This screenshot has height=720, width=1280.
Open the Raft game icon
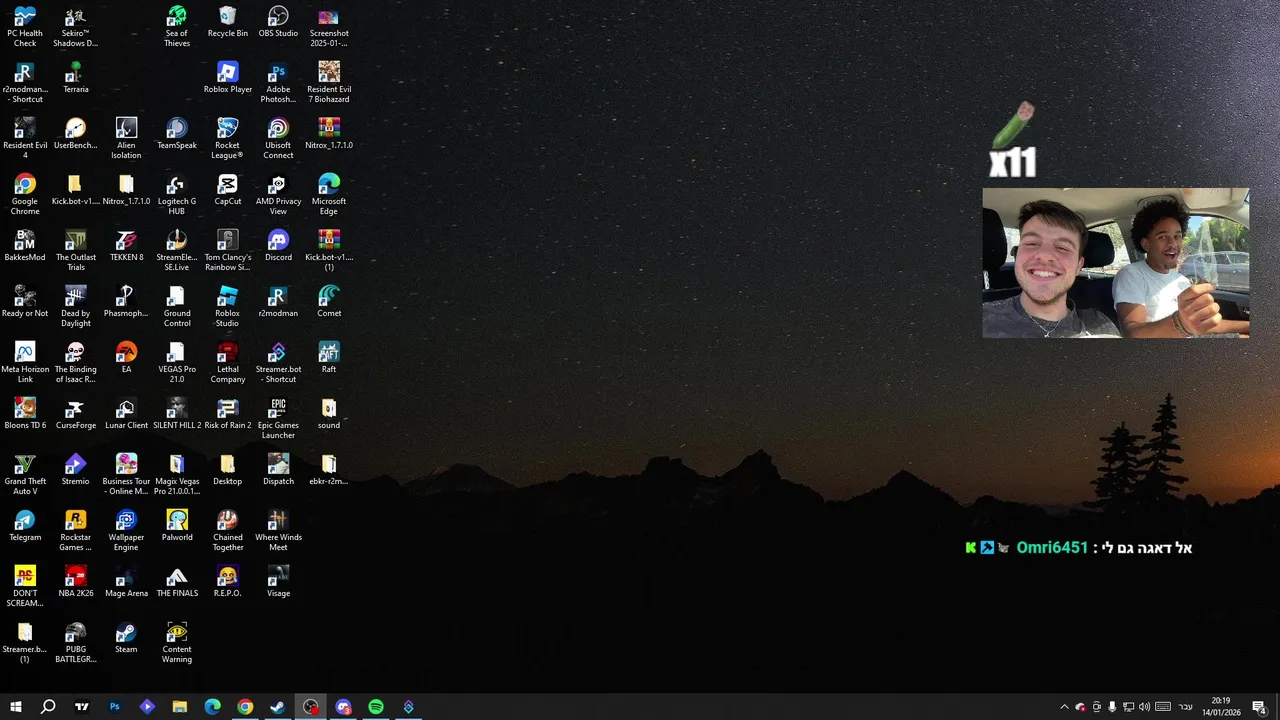pyautogui.click(x=329, y=358)
